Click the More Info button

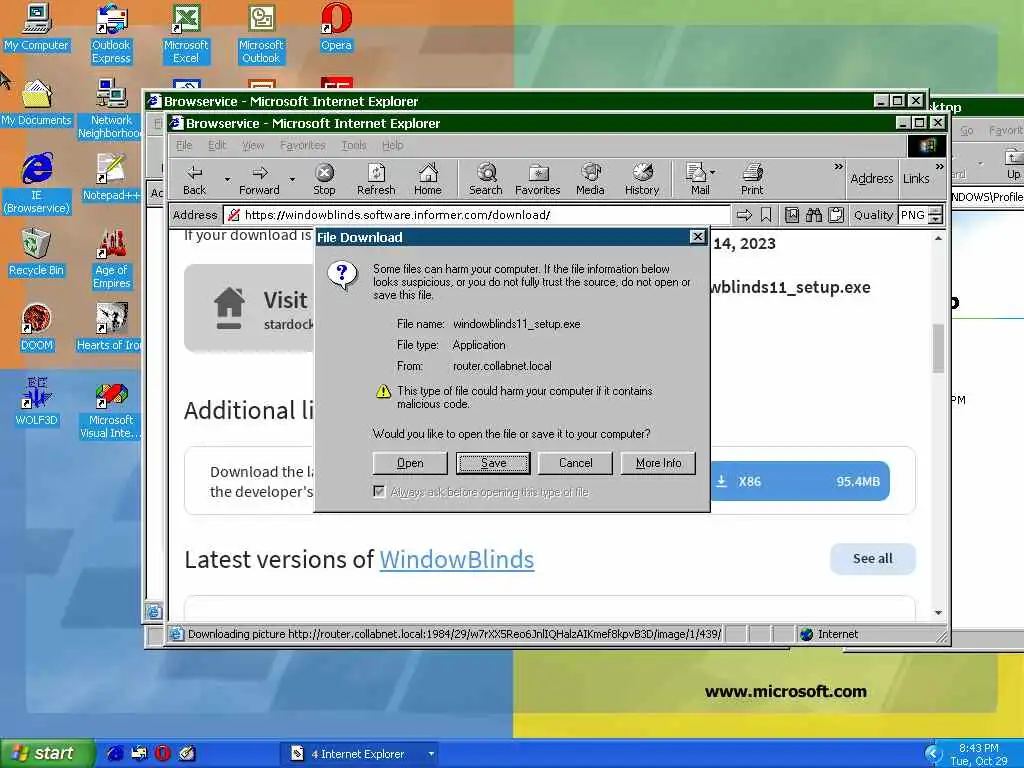point(658,463)
